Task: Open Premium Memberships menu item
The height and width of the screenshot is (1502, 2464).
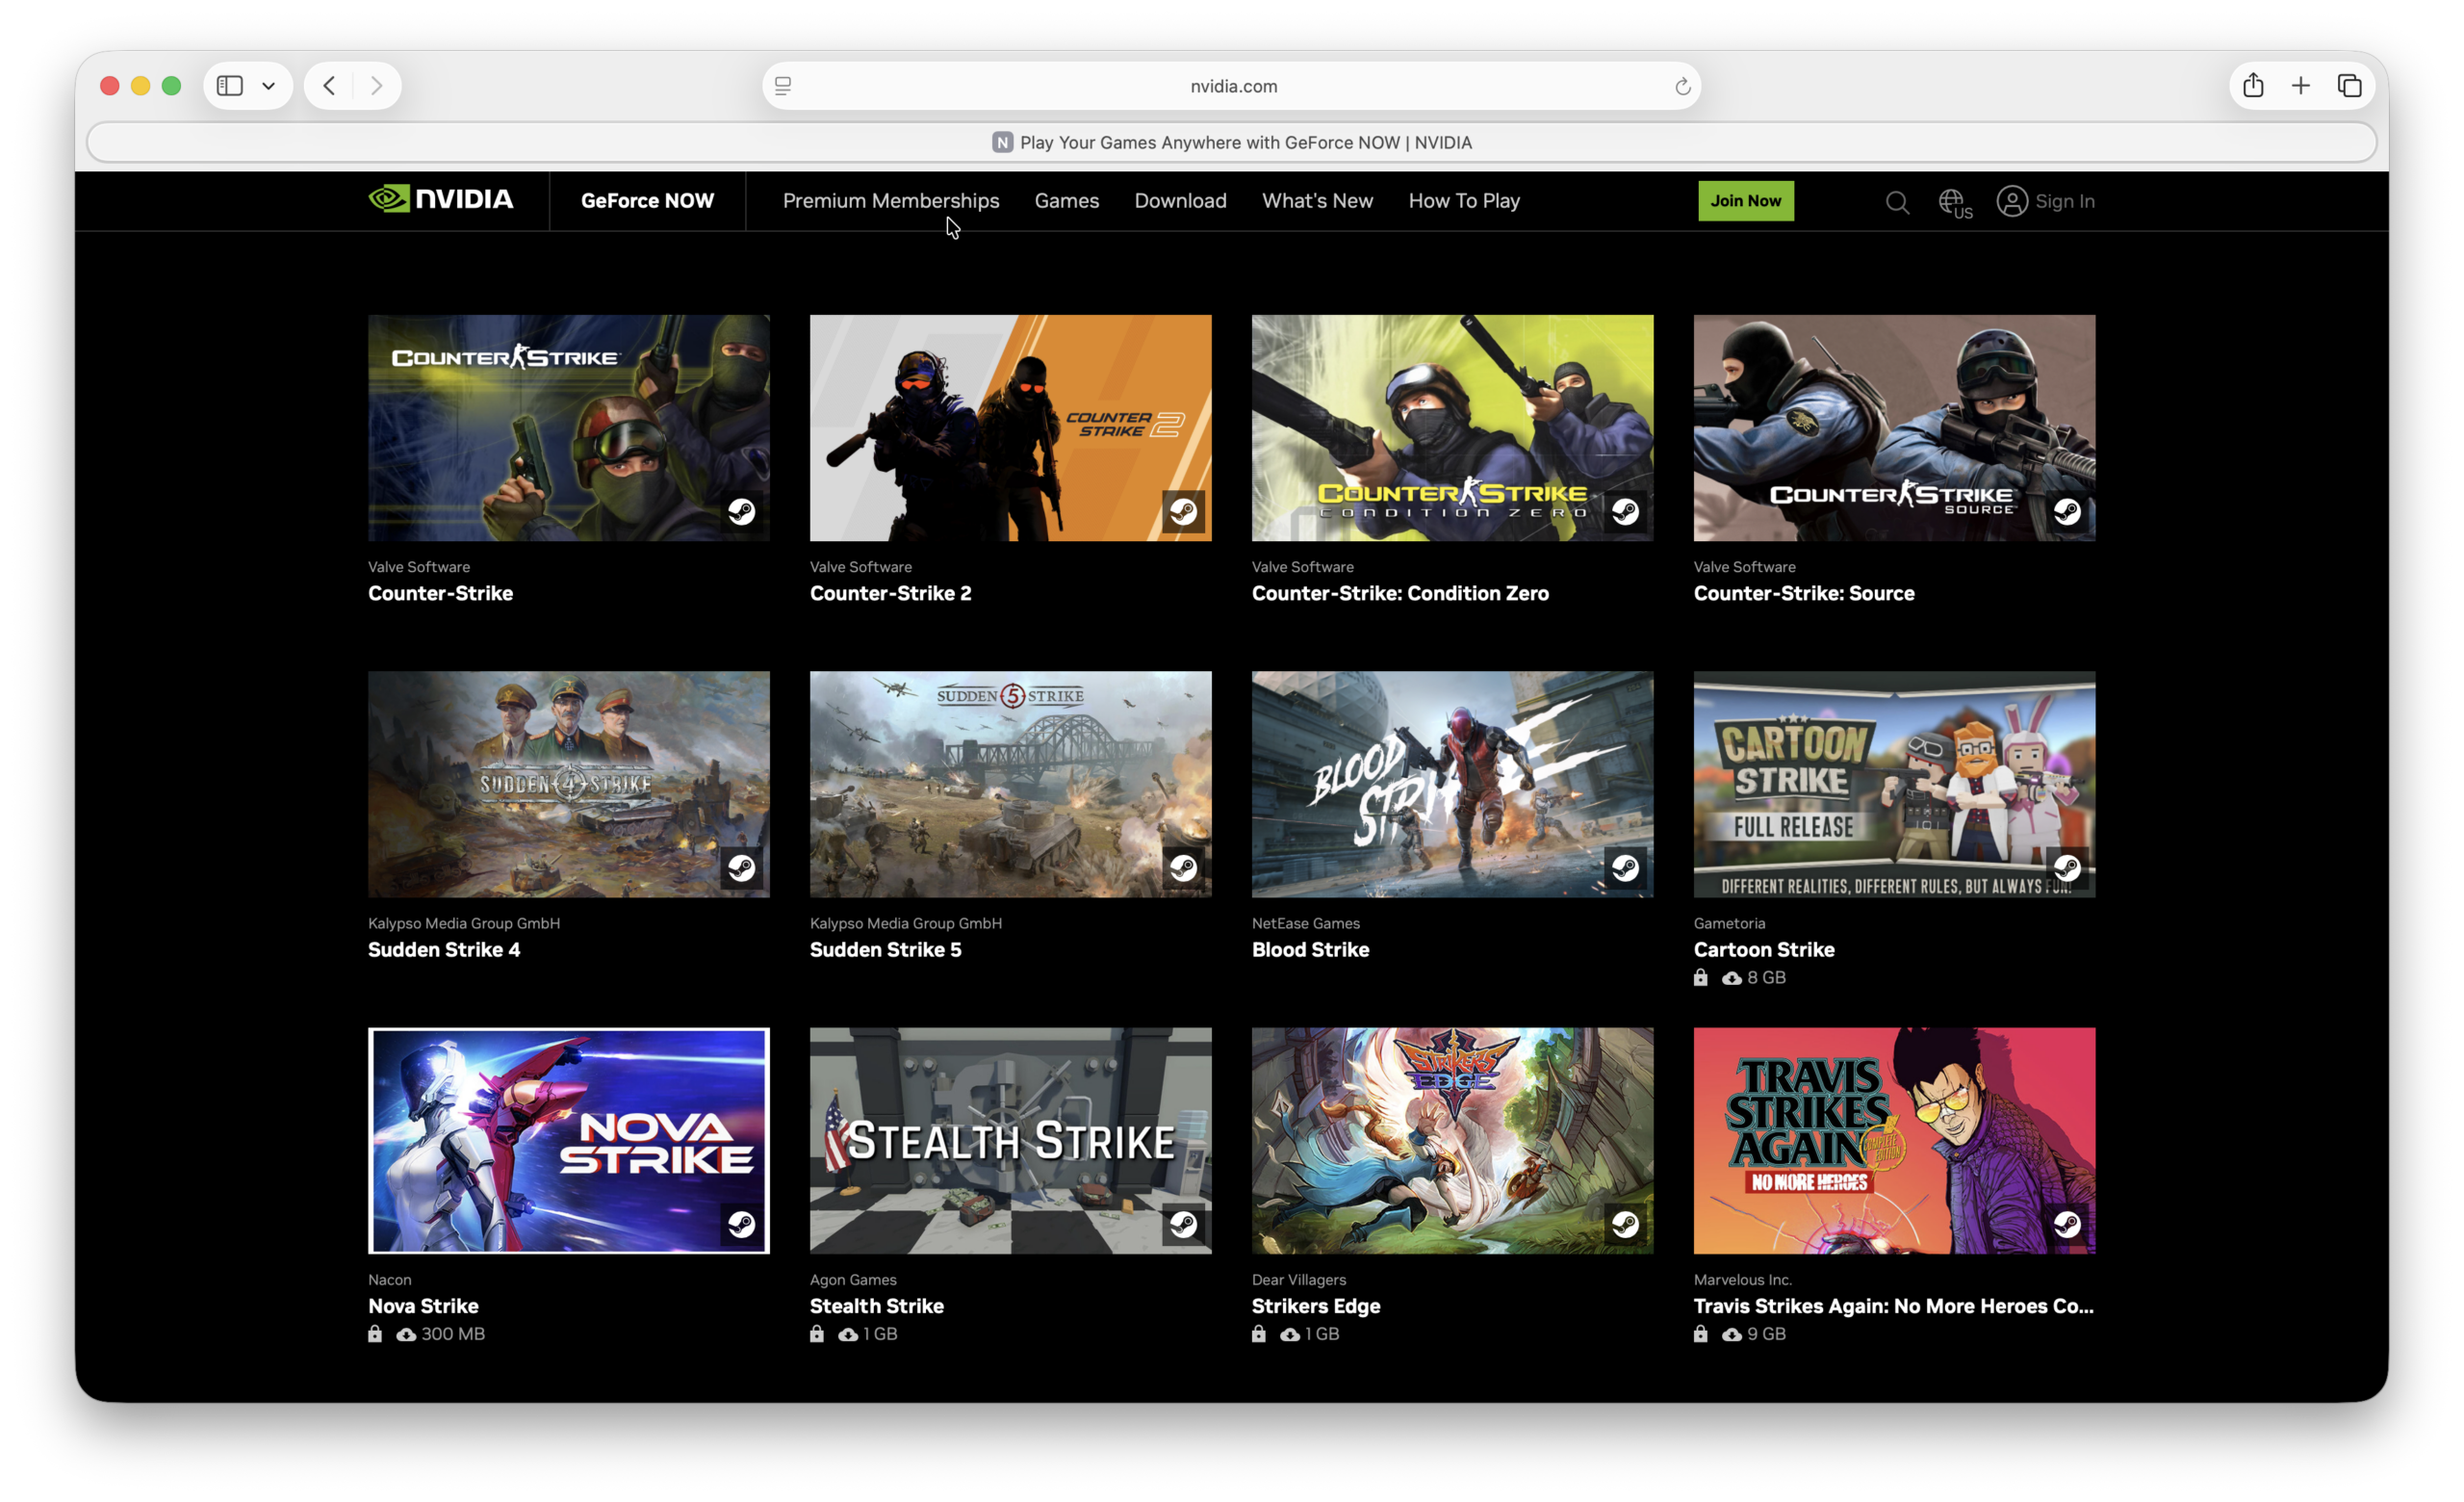Action: [x=891, y=201]
